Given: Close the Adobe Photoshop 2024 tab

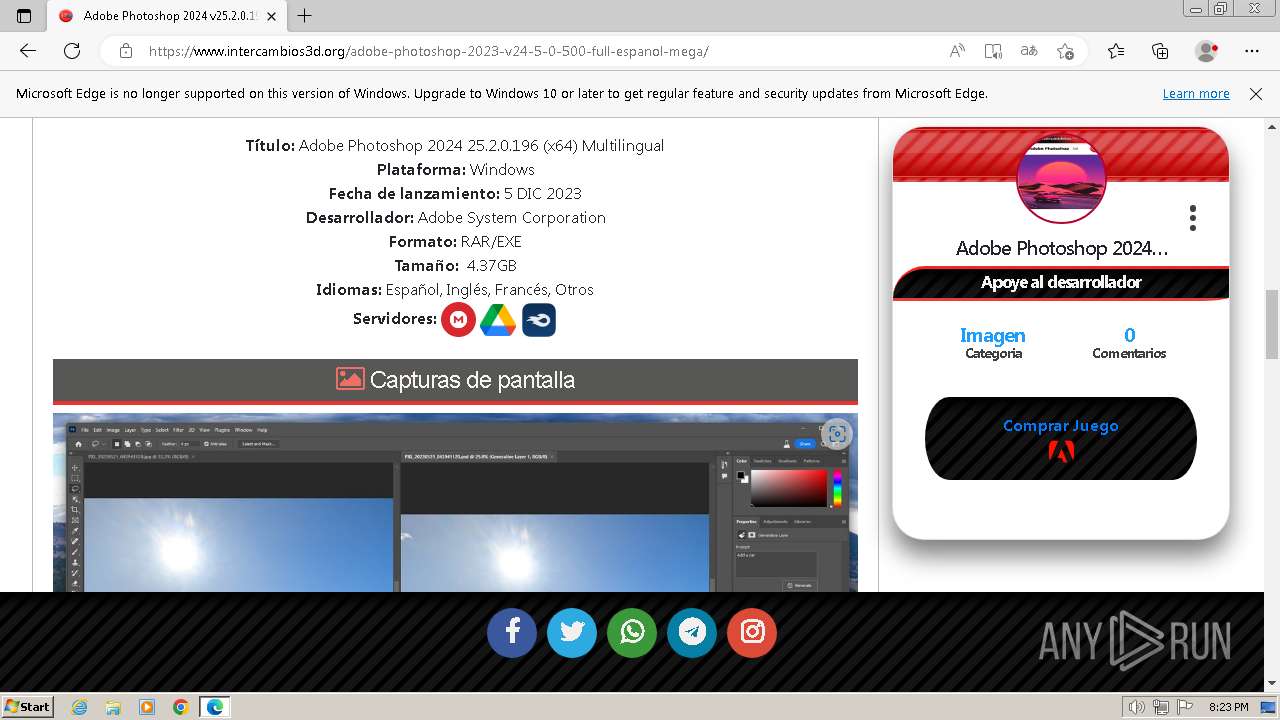Looking at the screenshot, I should (271, 16).
